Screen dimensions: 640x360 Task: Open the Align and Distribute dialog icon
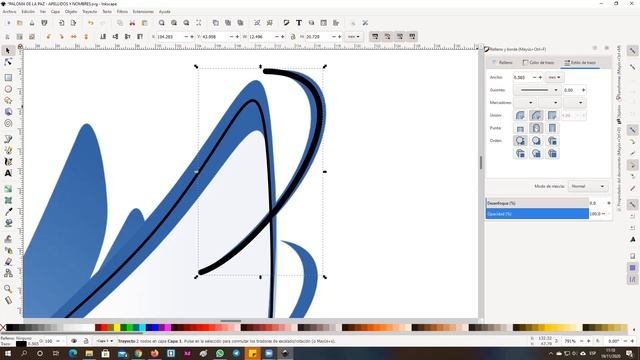click(x=336, y=23)
